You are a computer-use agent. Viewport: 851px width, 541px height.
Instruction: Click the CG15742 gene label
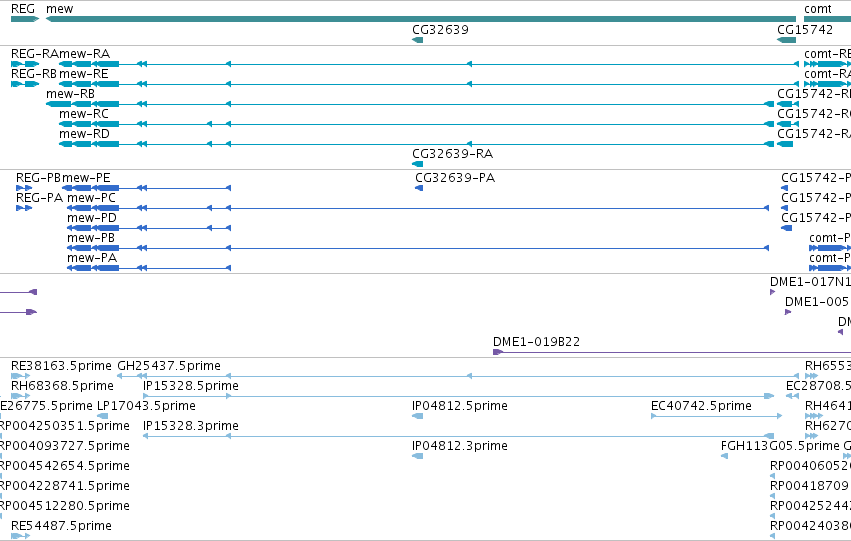click(x=805, y=29)
